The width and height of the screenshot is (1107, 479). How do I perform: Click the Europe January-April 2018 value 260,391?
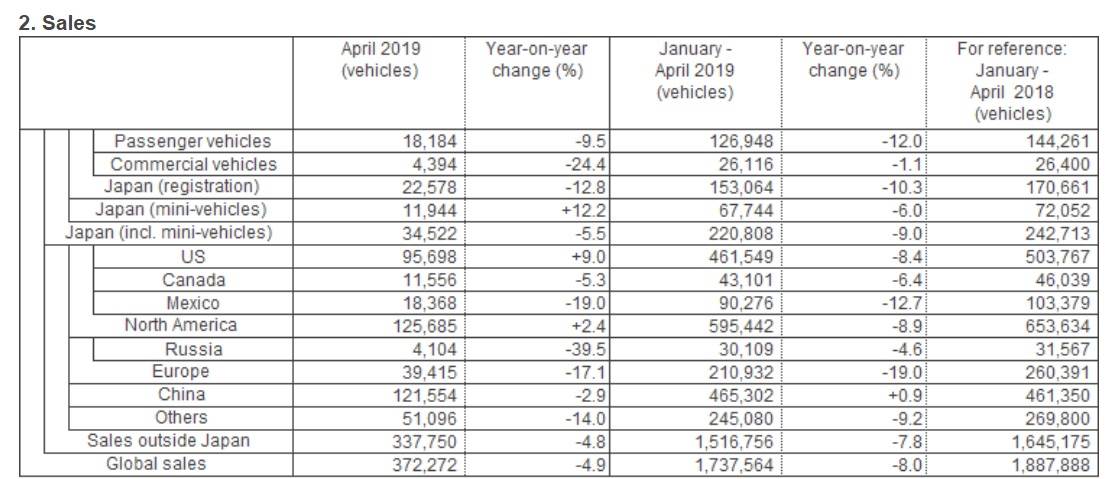point(1055,372)
